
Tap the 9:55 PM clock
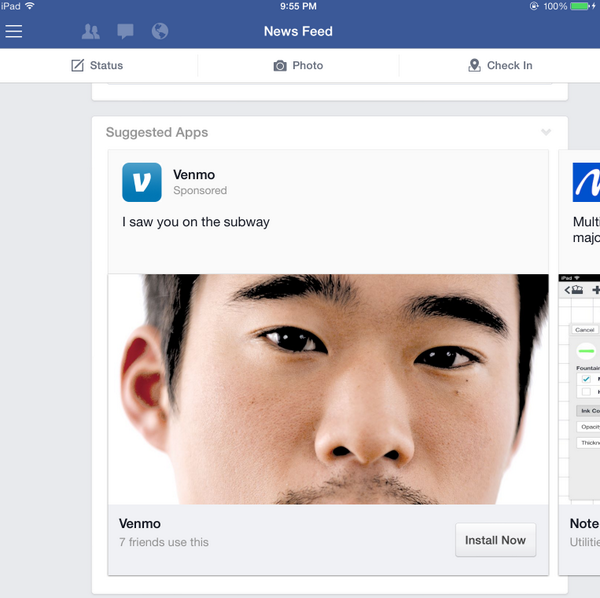tap(298, 6)
